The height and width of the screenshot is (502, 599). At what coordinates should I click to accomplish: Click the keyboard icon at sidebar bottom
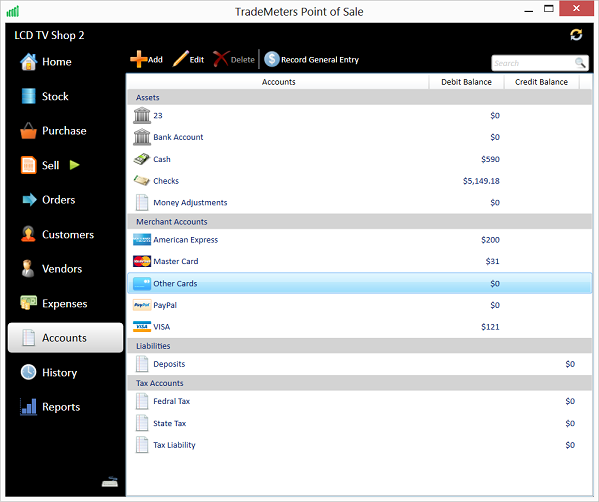click(110, 482)
